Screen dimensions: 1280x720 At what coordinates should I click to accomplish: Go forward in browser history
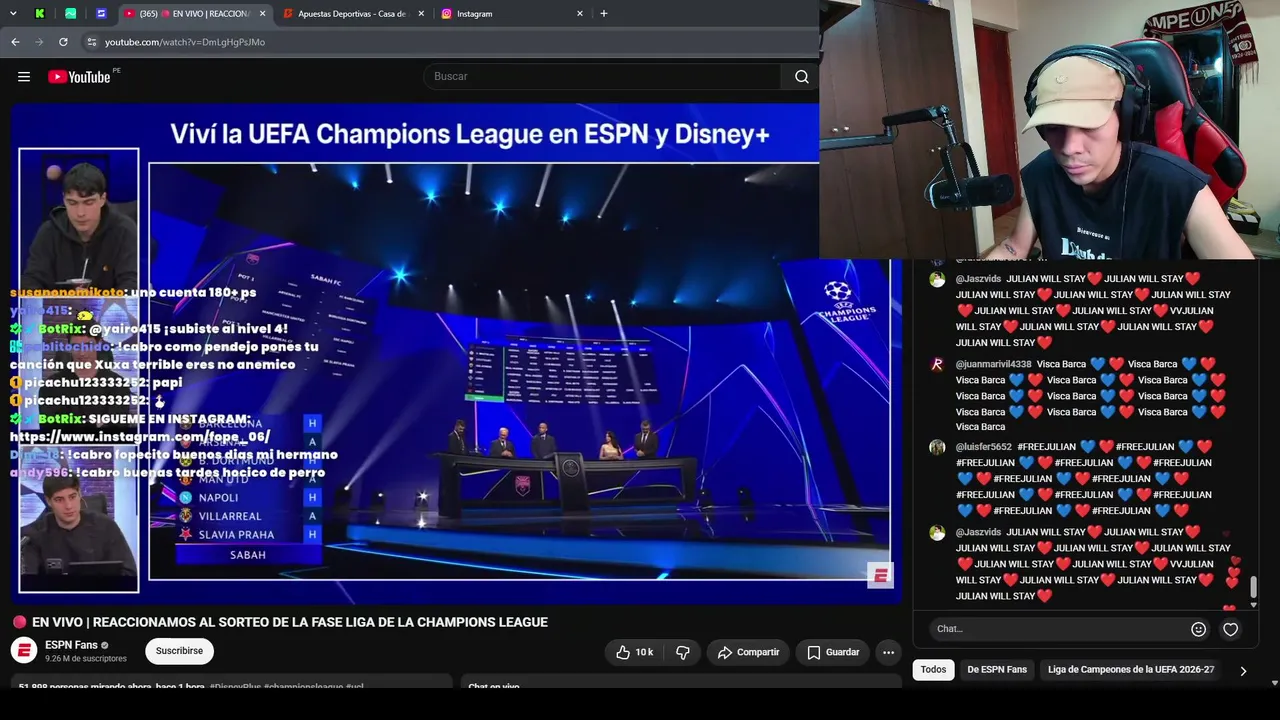(x=39, y=42)
